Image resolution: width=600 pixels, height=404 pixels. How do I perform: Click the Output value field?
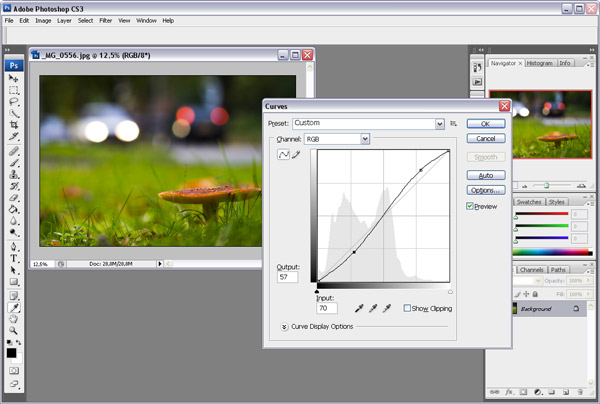[287, 277]
